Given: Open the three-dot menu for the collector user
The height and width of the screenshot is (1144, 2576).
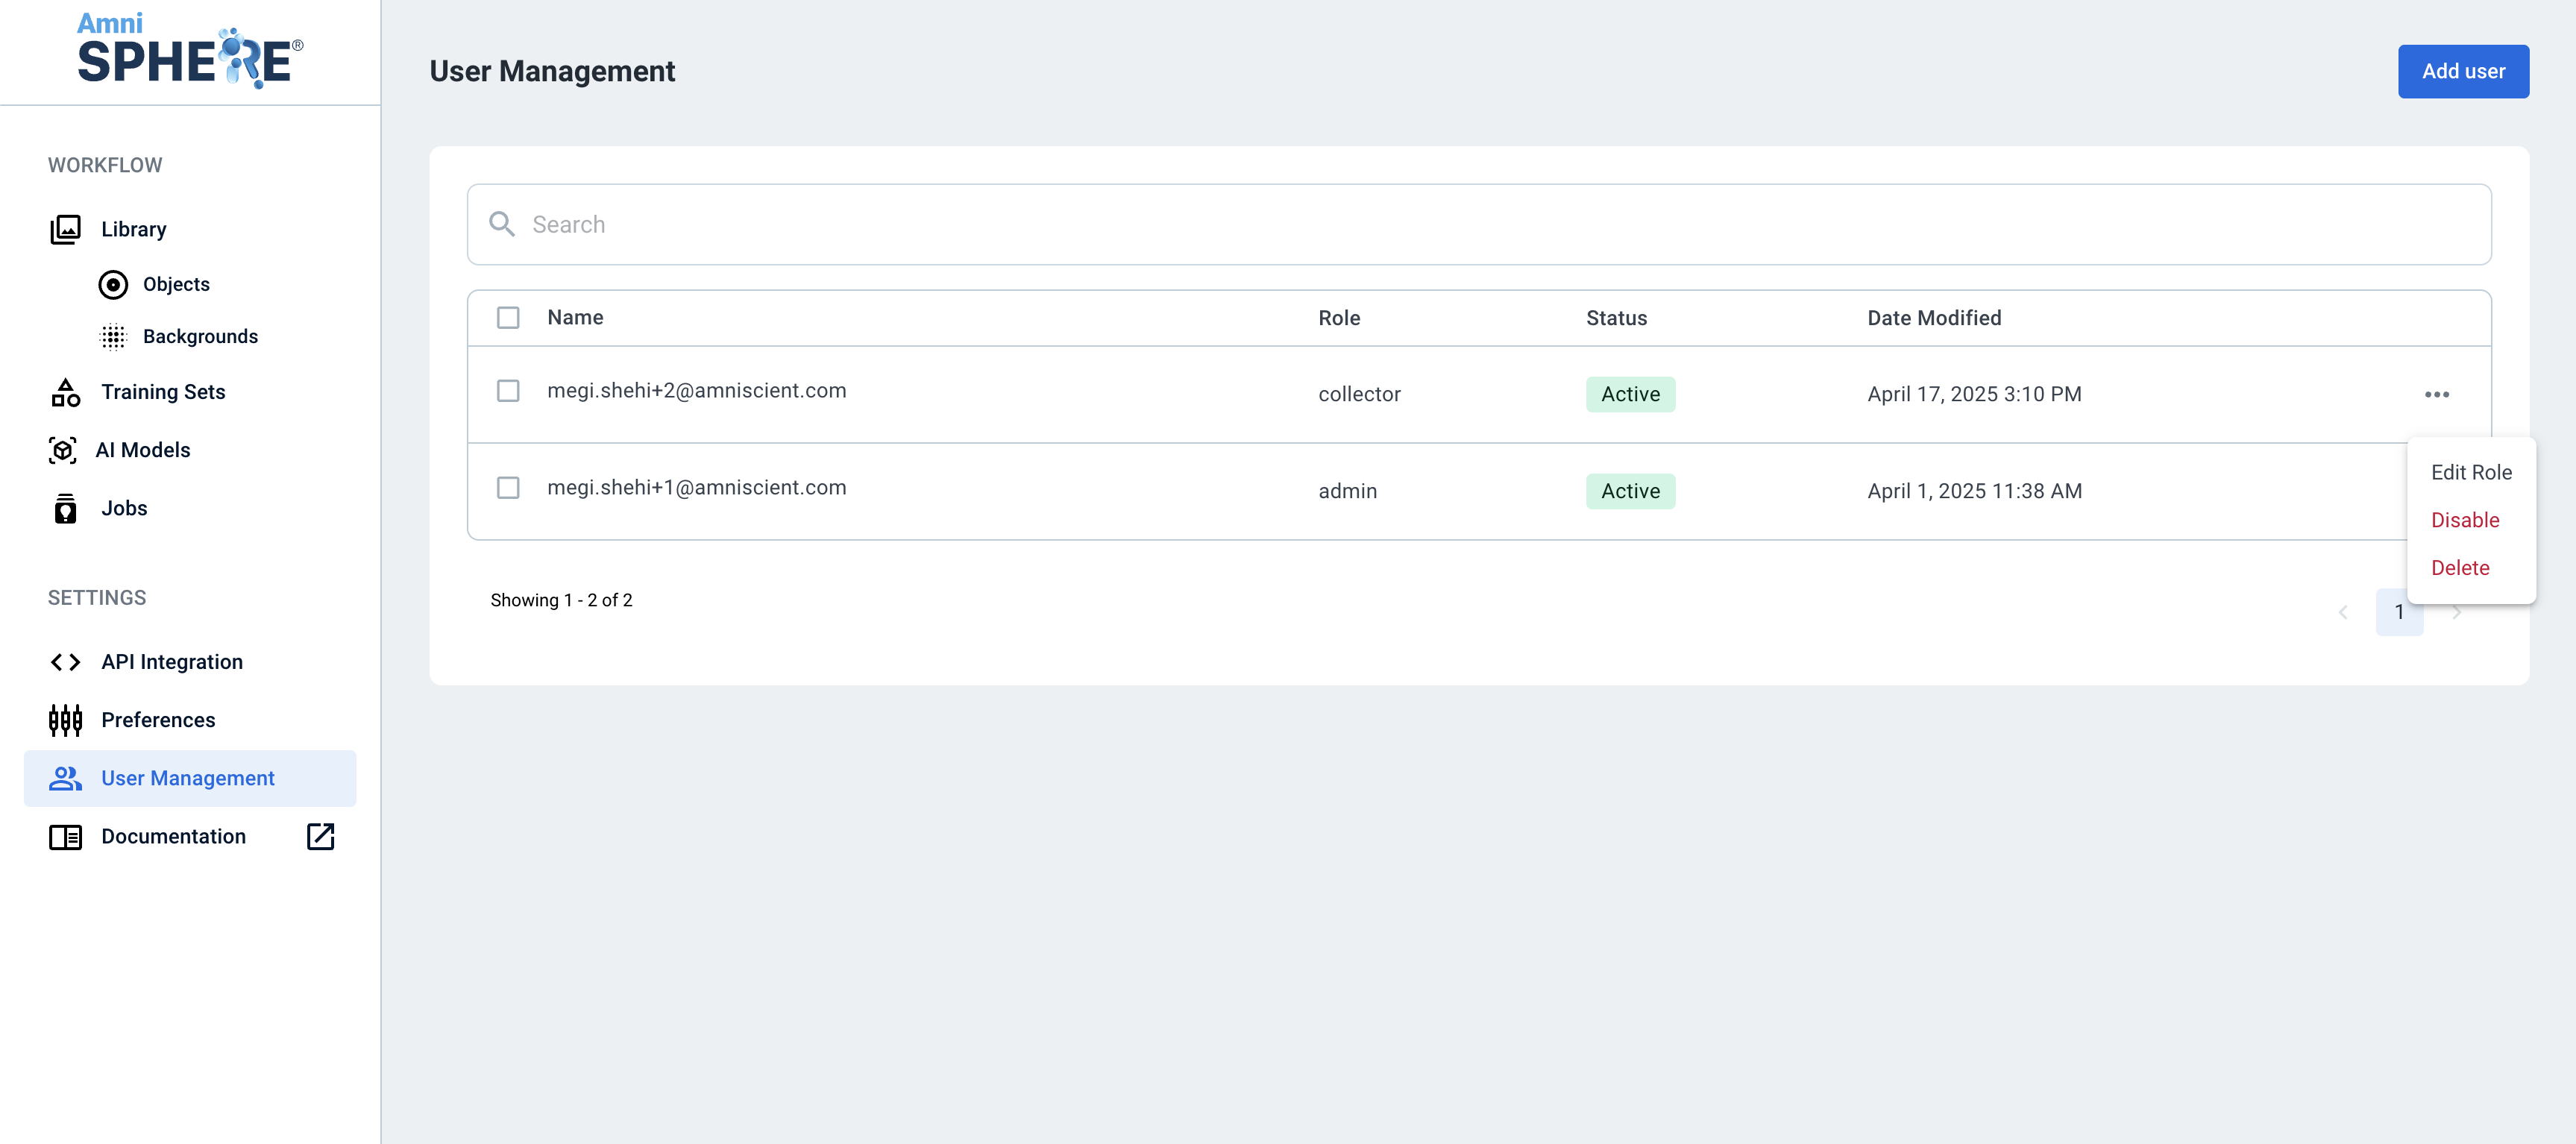Looking at the screenshot, I should click(x=2436, y=394).
